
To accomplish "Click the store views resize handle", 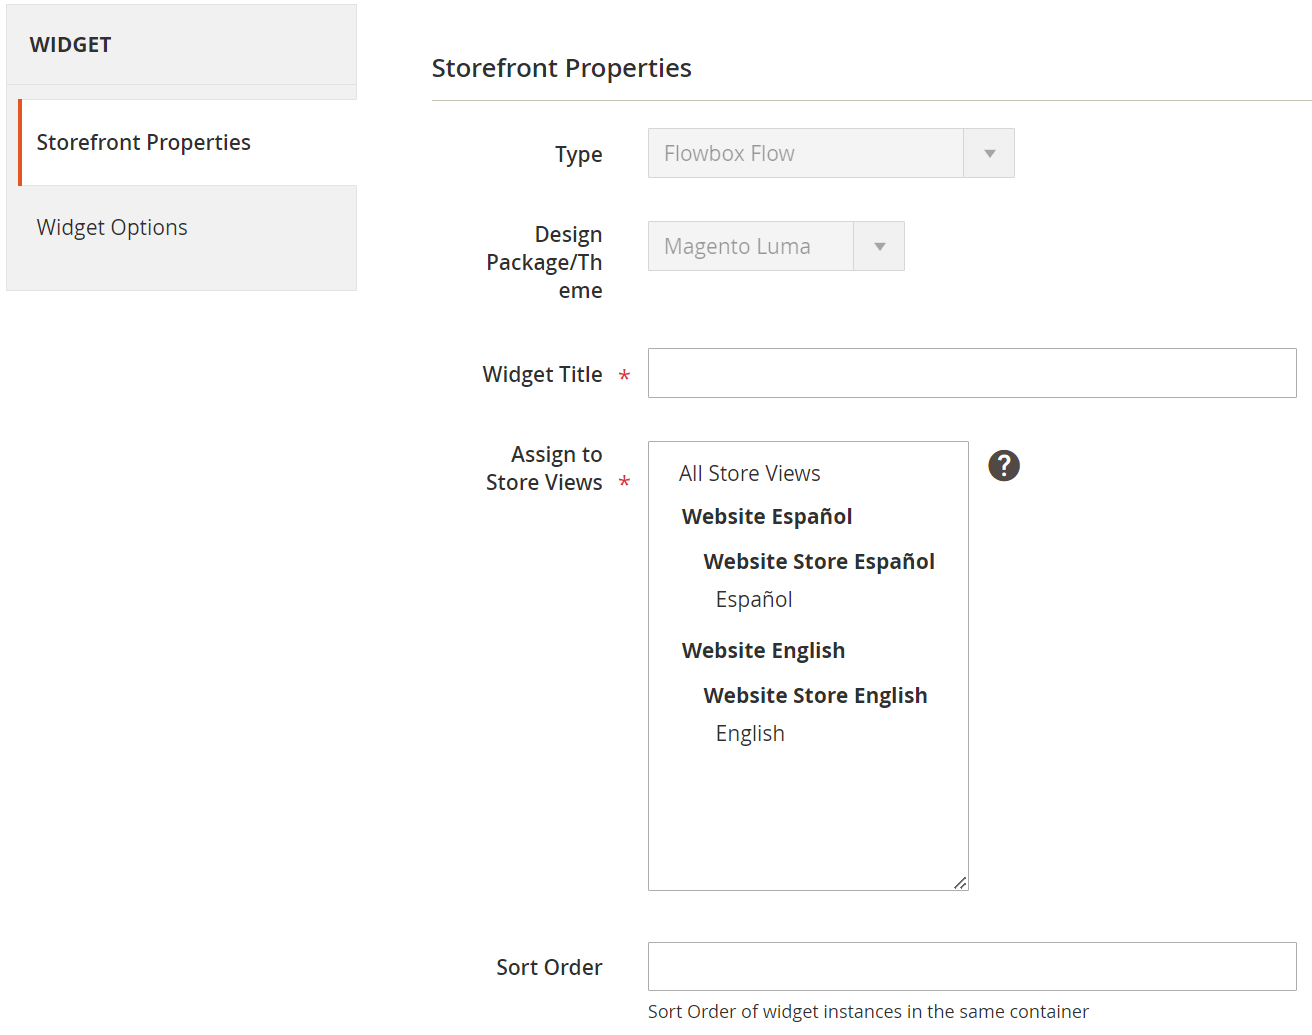I will click(960, 882).
